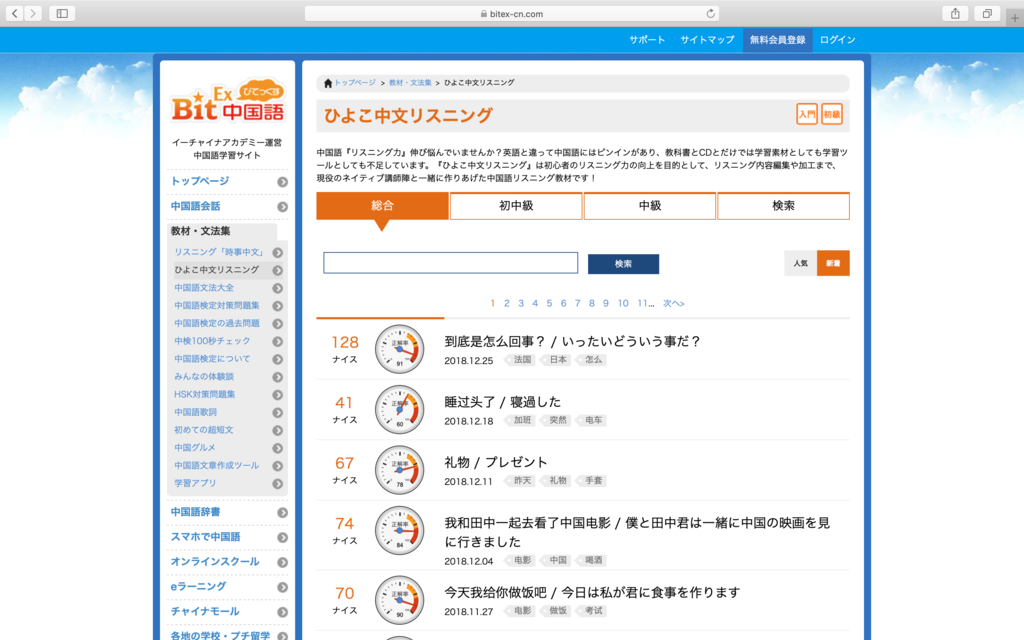Open サポート in top menu
The width and height of the screenshot is (1024, 640).
tap(647, 40)
